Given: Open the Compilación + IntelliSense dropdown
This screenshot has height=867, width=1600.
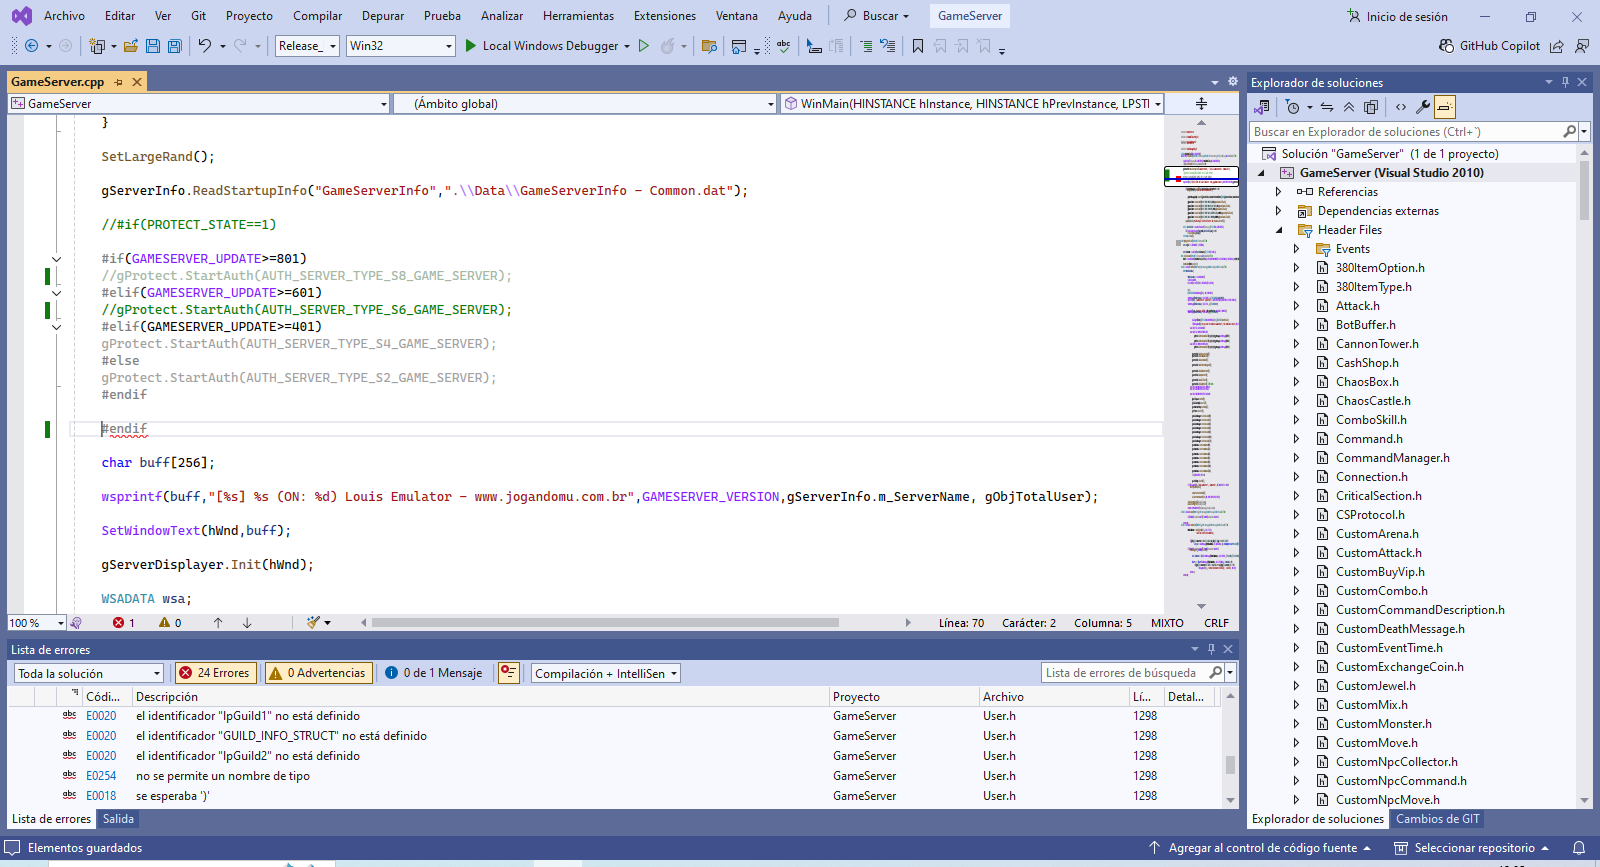Looking at the screenshot, I should pos(606,673).
